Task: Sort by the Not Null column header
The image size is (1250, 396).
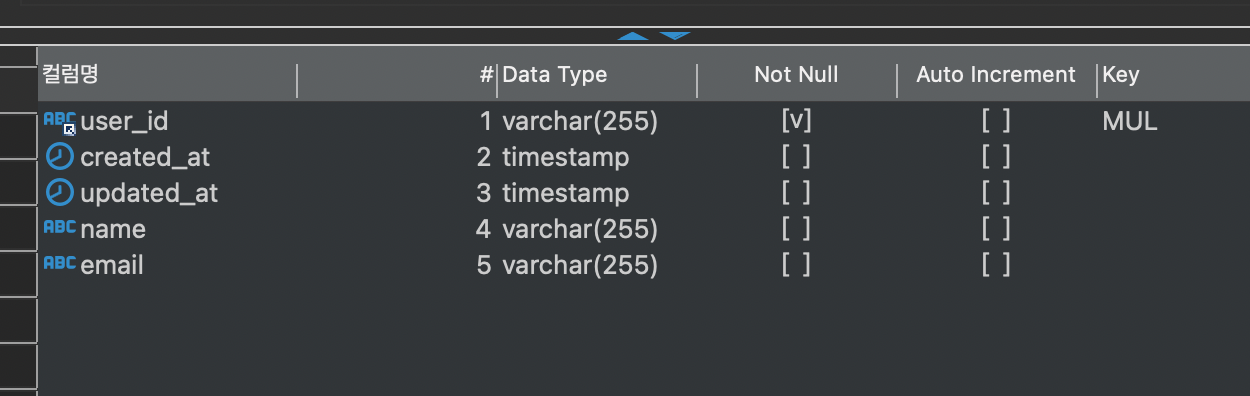Action: 796,75
